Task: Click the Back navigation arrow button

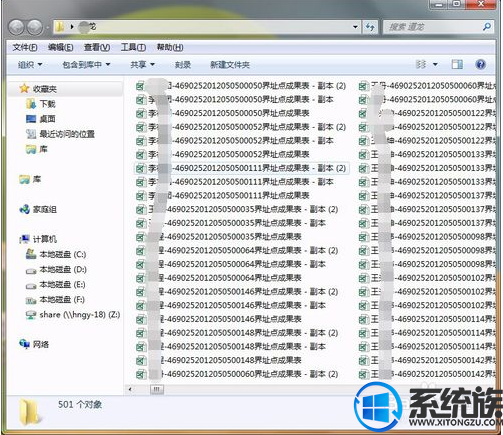Action: [16, 27]
